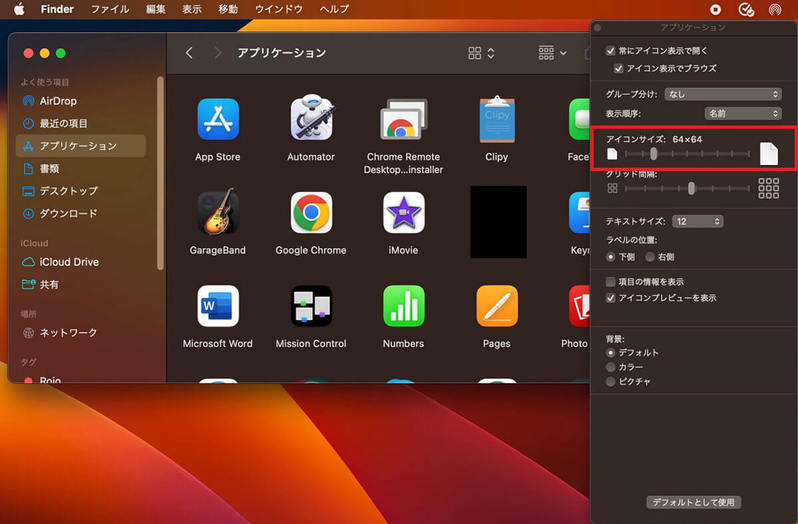Toggle アイコンプレビューを表示 checkbox
The height and width of the screenshot is (524, 798).
coord(611,298)
